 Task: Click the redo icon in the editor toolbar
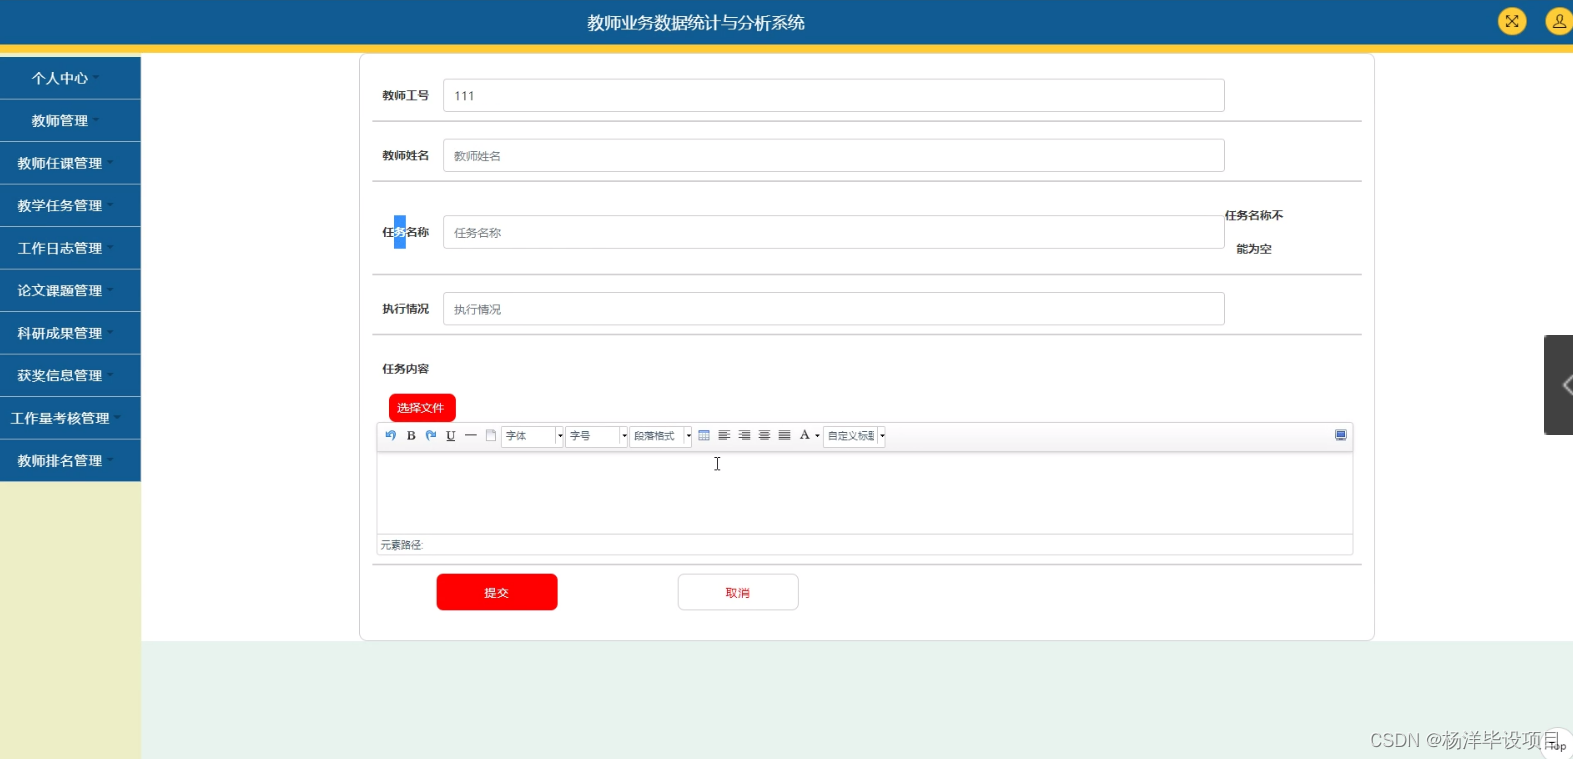click(431, 435)
